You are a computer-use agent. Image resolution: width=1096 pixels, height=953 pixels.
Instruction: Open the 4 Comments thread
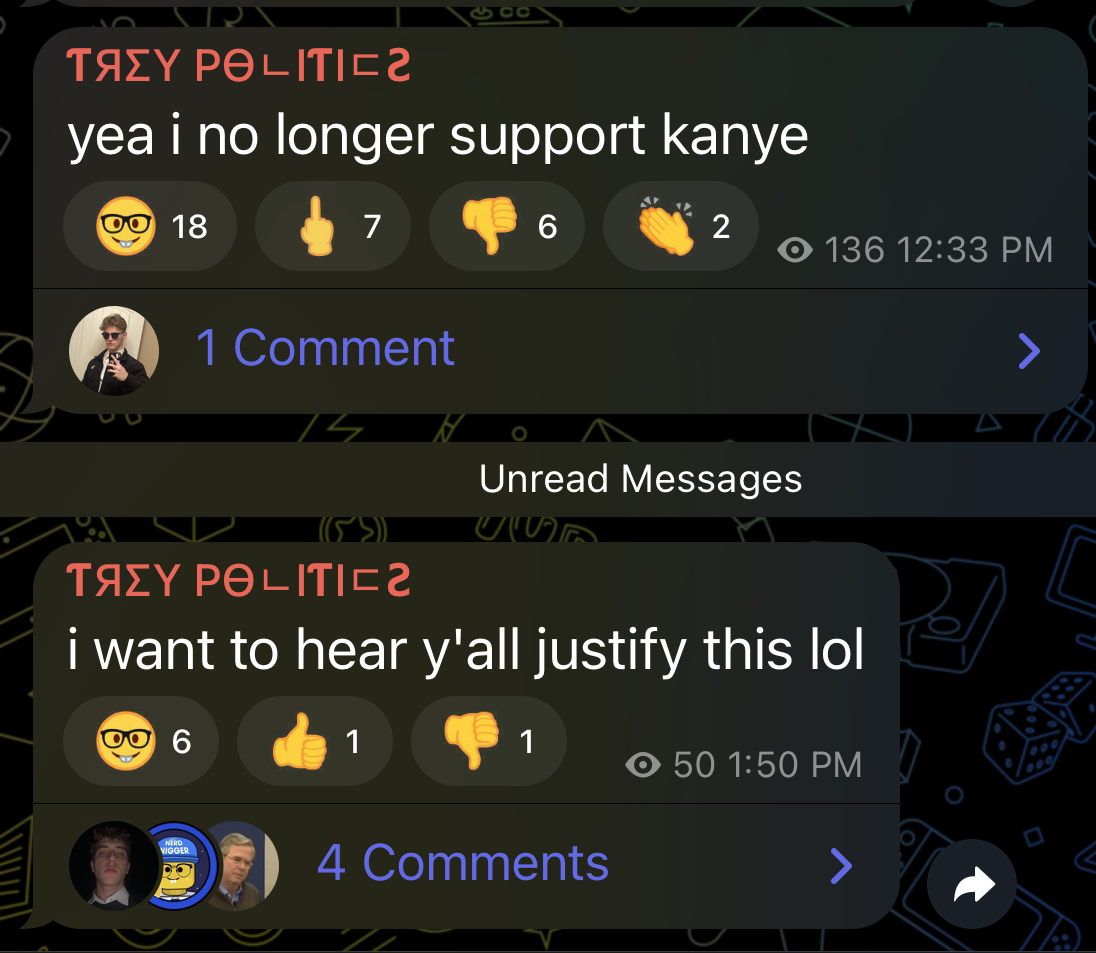point(463,863)
